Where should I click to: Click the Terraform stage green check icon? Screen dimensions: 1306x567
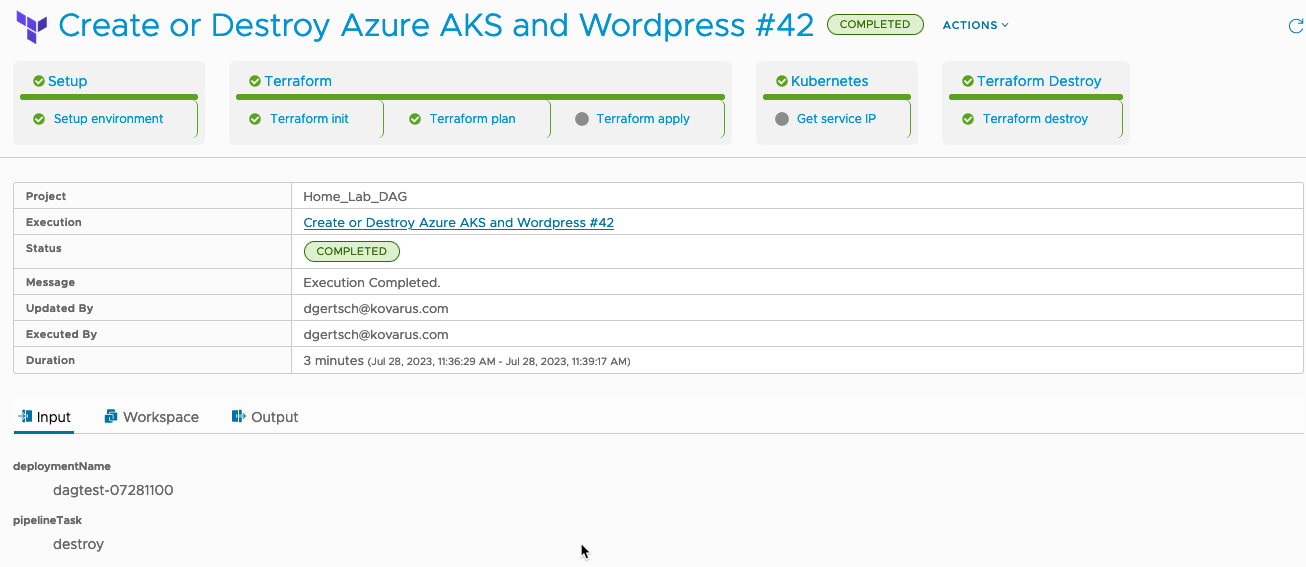pyautogui.click(x=255, y=81)
